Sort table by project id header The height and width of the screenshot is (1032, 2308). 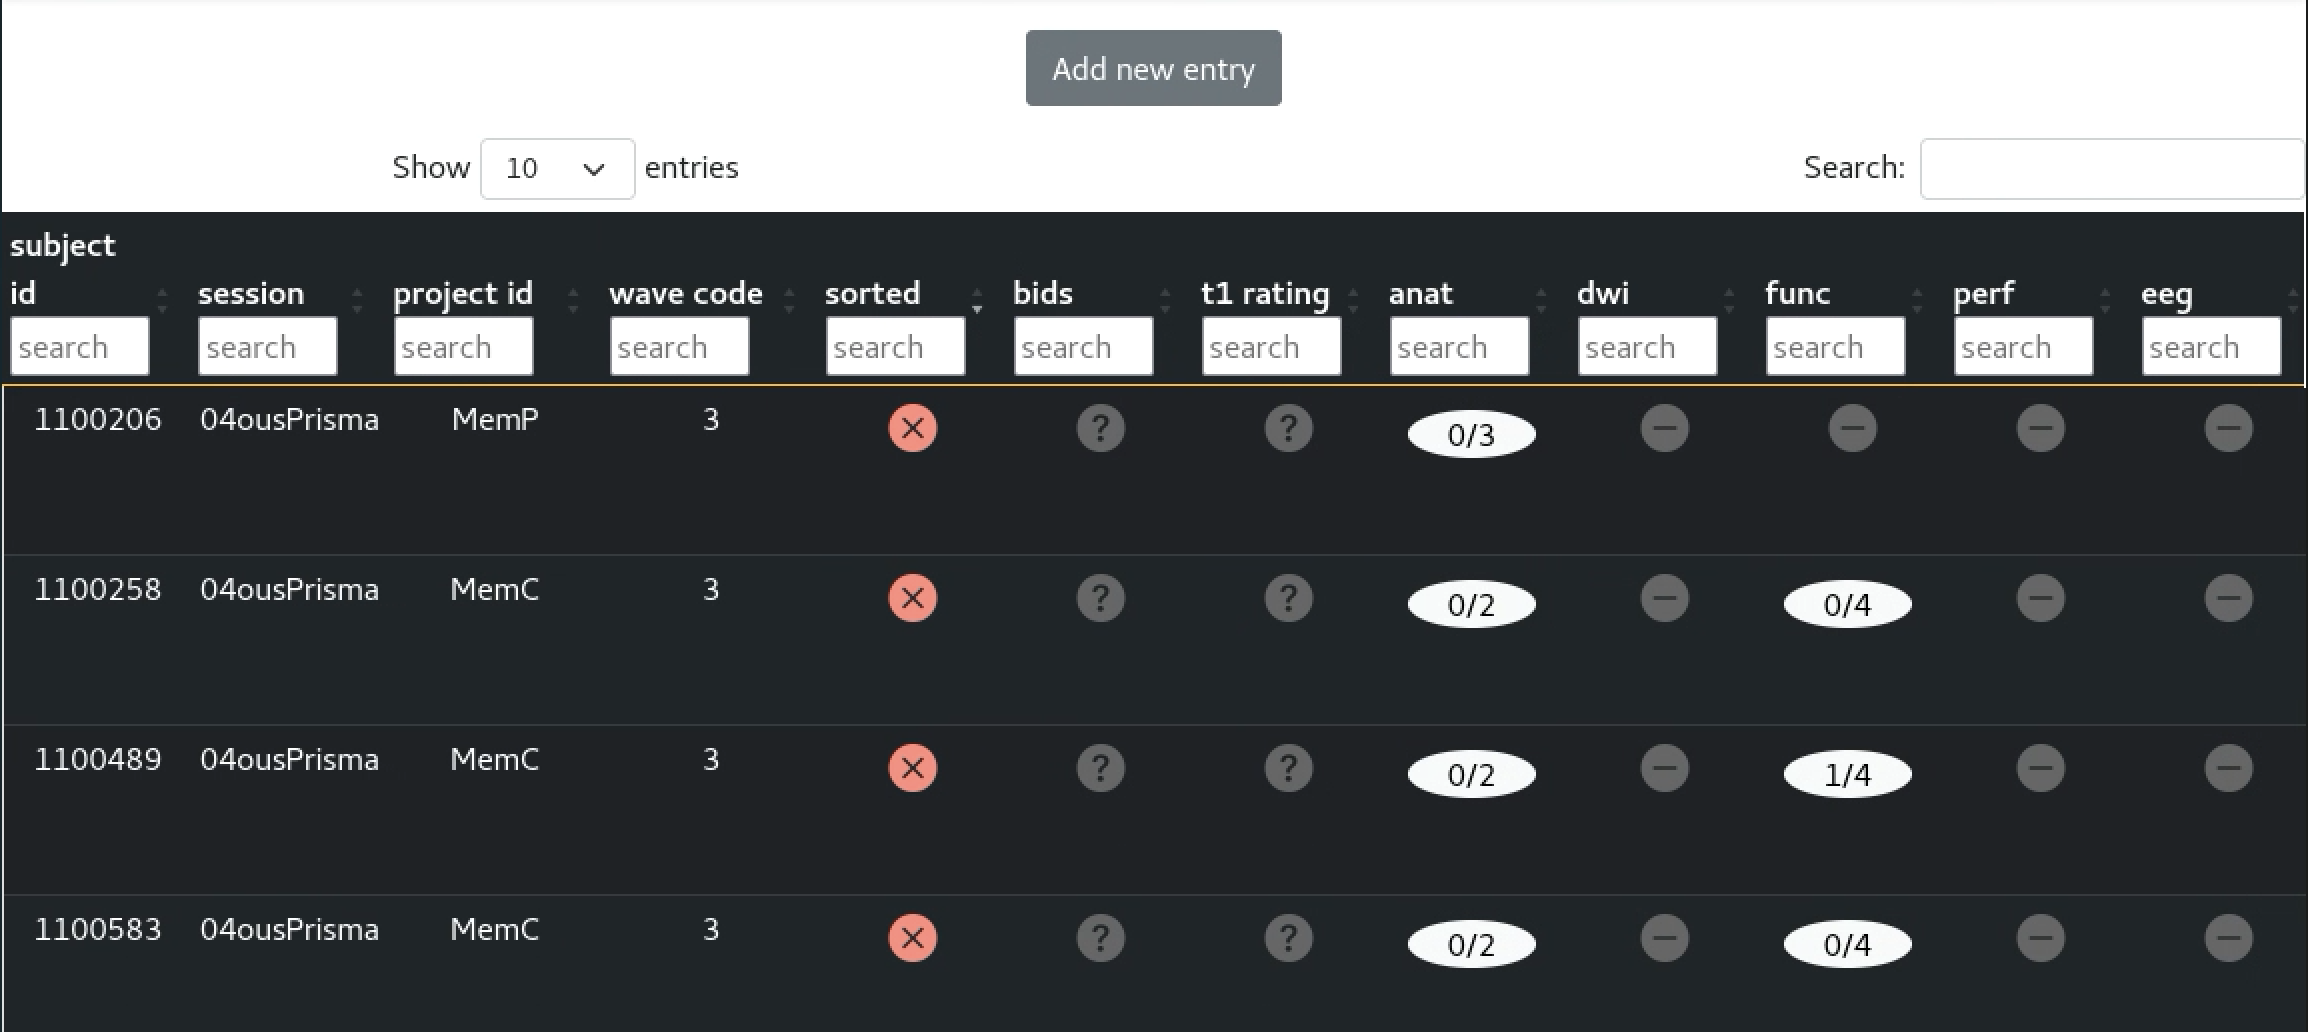click(463, 294)
